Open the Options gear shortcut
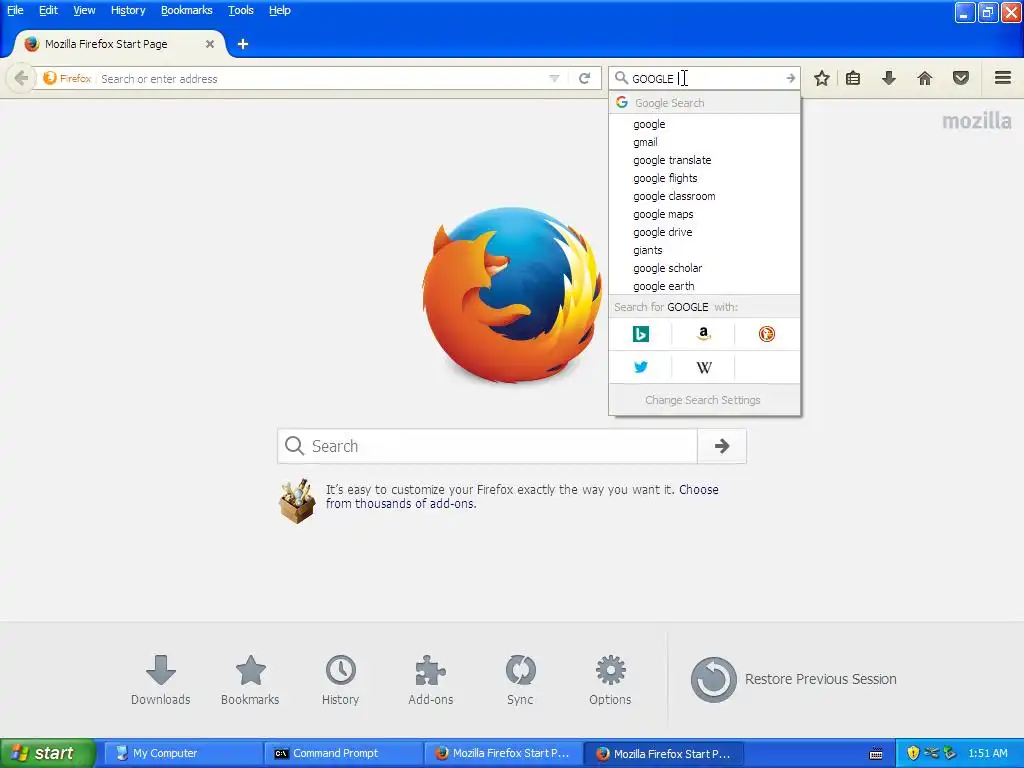The image size is (1024, 768). pyautogui.click(x=610, y=680)
